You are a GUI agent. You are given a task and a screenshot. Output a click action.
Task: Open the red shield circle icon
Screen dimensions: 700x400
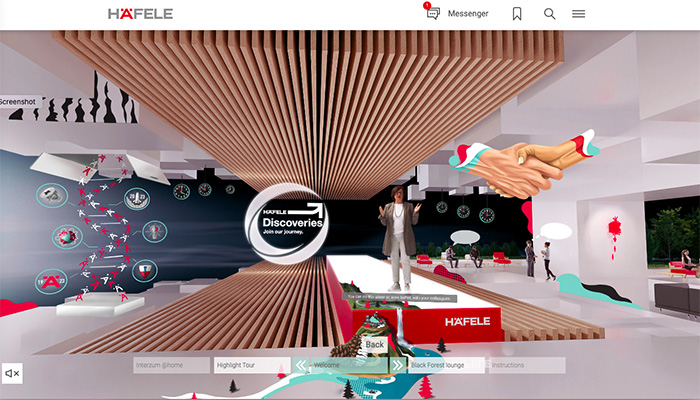145,271
